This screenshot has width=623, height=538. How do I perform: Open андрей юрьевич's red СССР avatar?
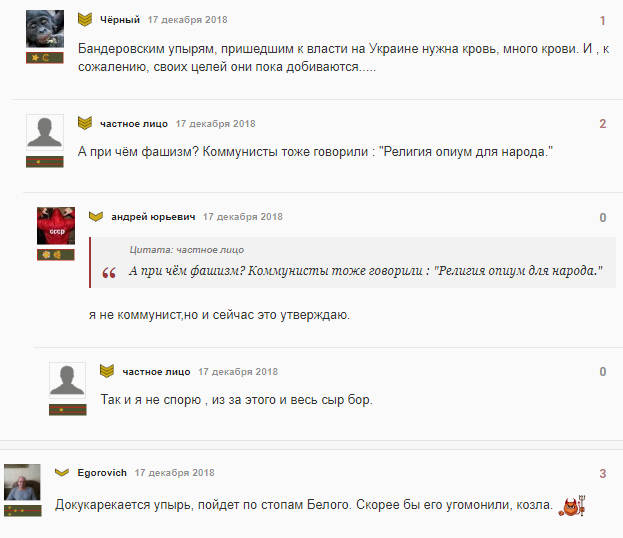click(56, 226)
